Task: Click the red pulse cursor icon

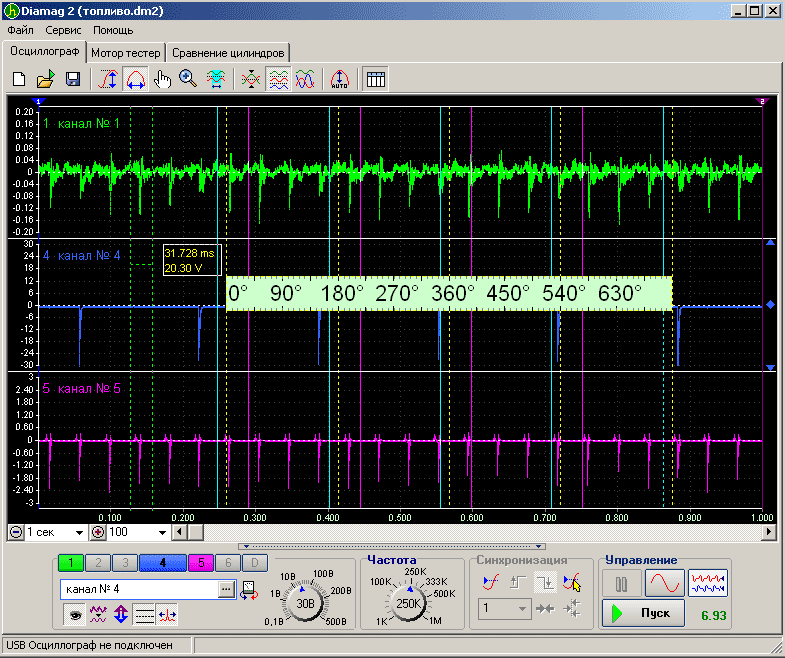Action: (x=167, y=615)
